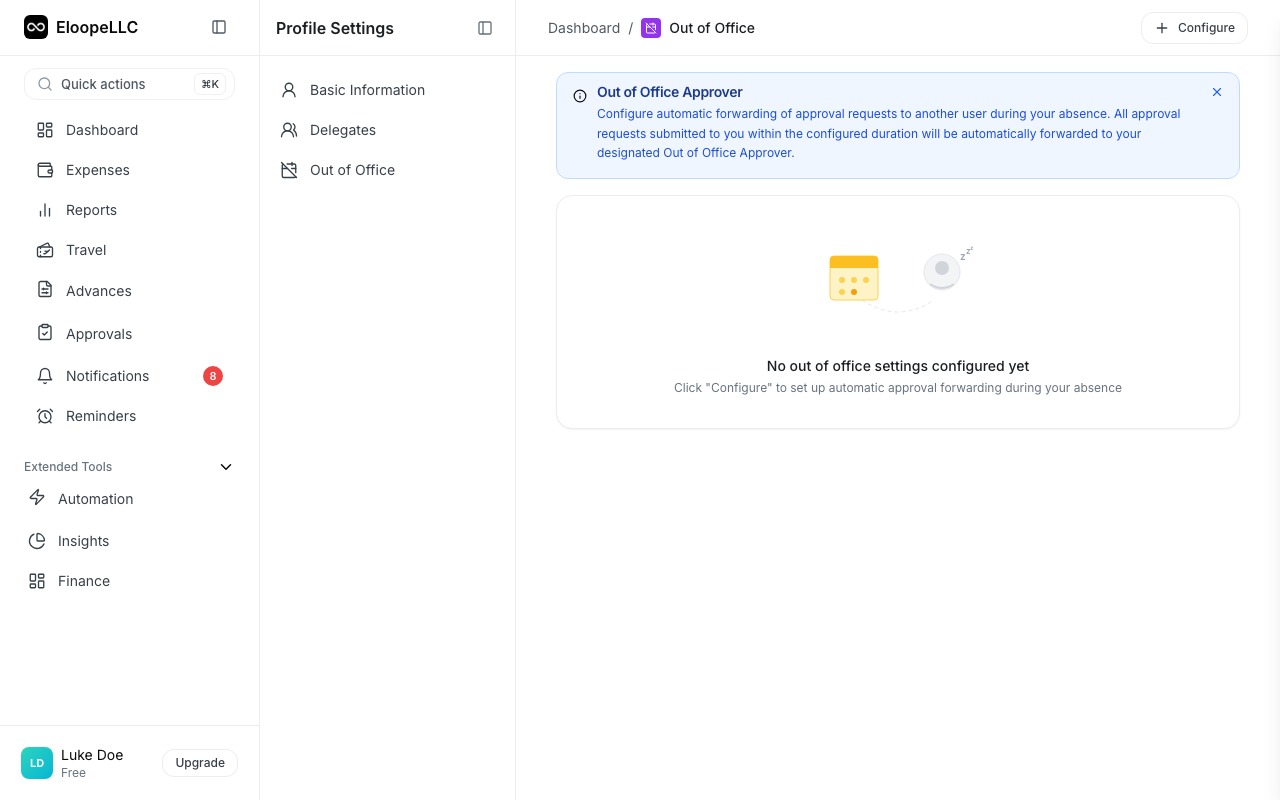View Insights analytics
Screen dimensions: 1280x800
pos(84,541)
